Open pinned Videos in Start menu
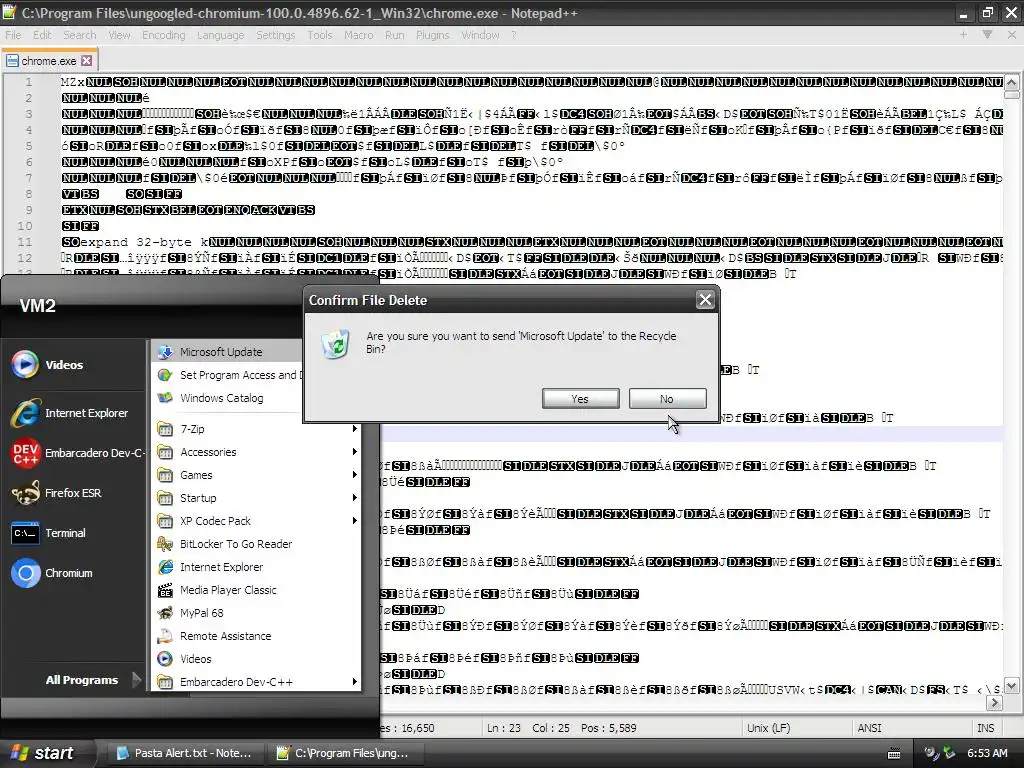1024x768 pixels. (75, 364)
